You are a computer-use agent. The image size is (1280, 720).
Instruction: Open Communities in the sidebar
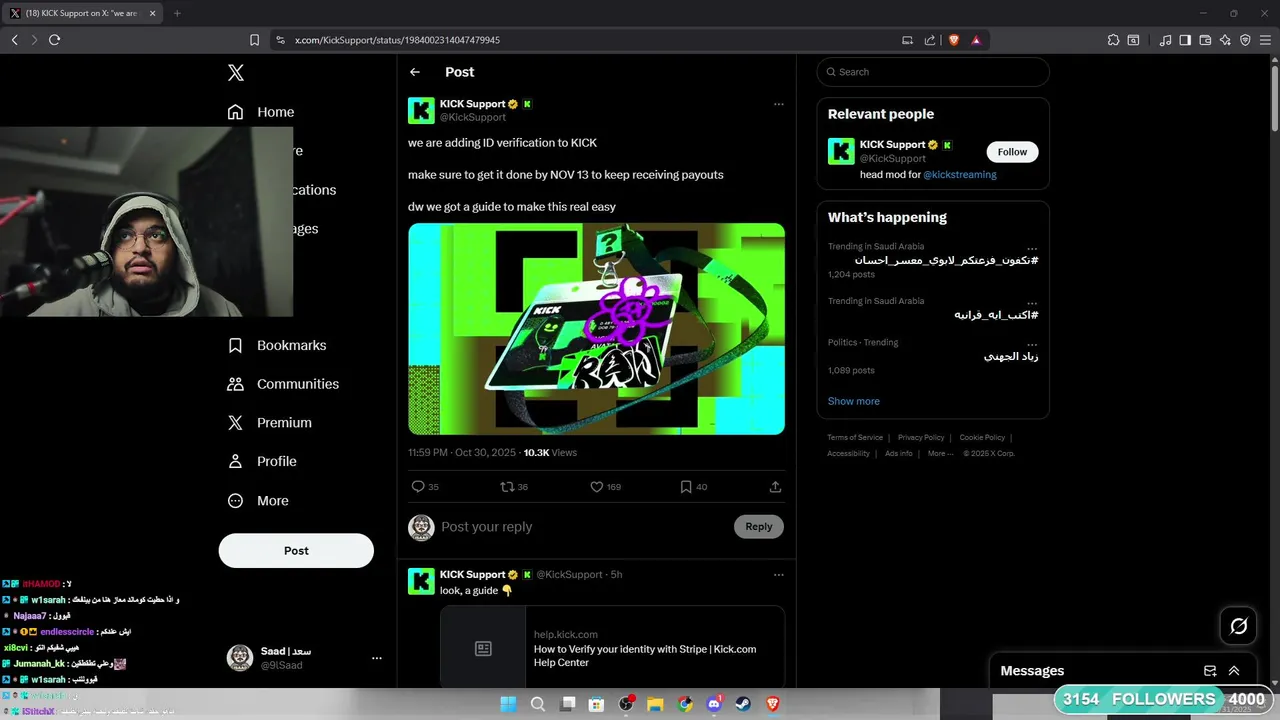283,384
